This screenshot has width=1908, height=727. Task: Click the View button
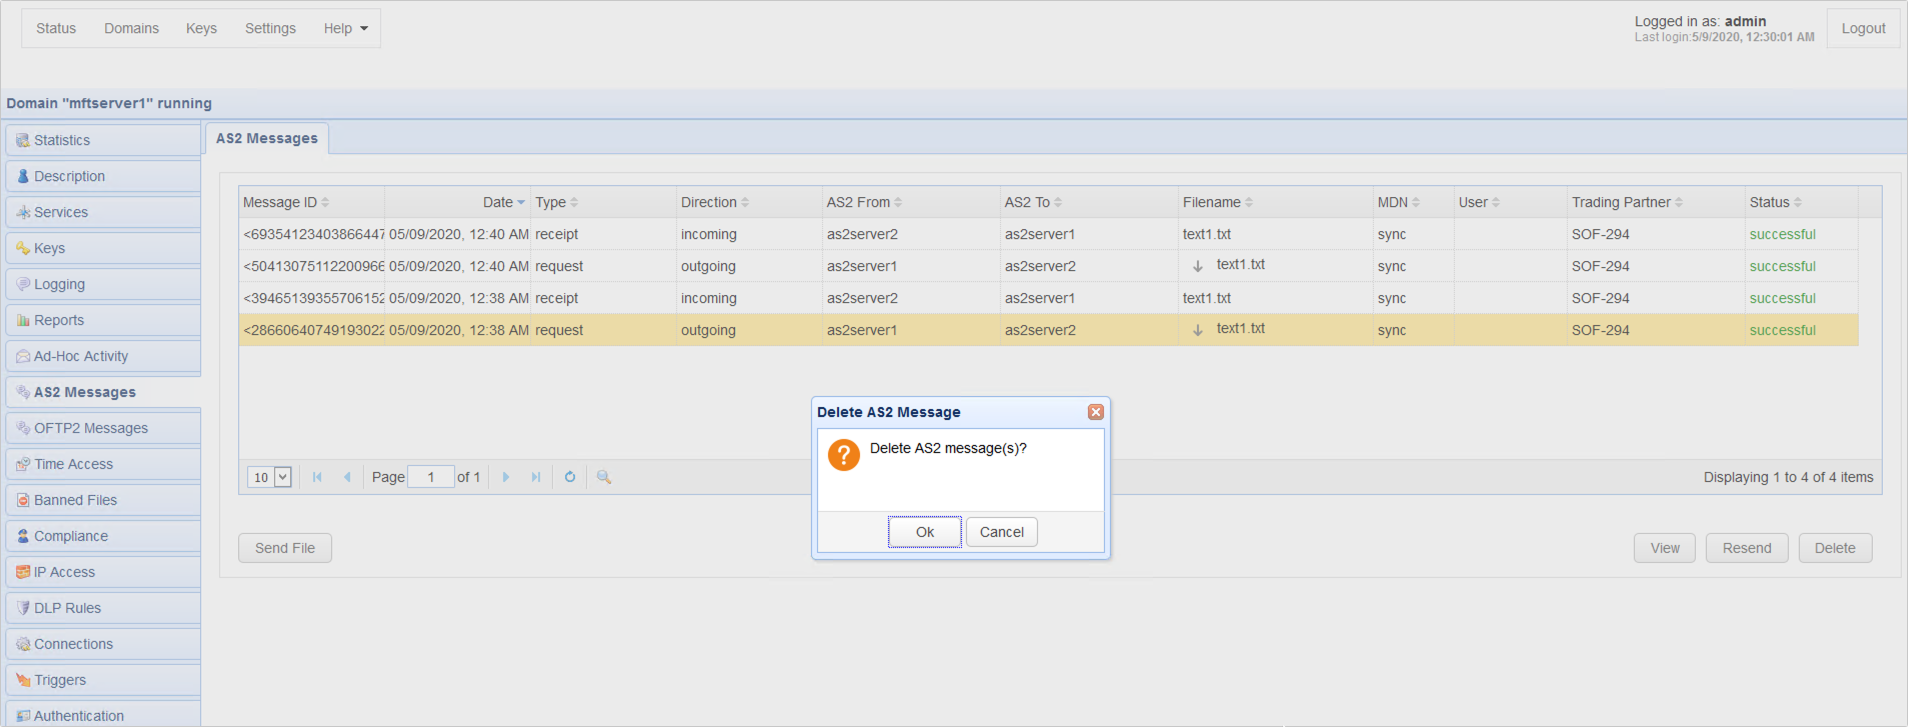(x=1665, y=548)
